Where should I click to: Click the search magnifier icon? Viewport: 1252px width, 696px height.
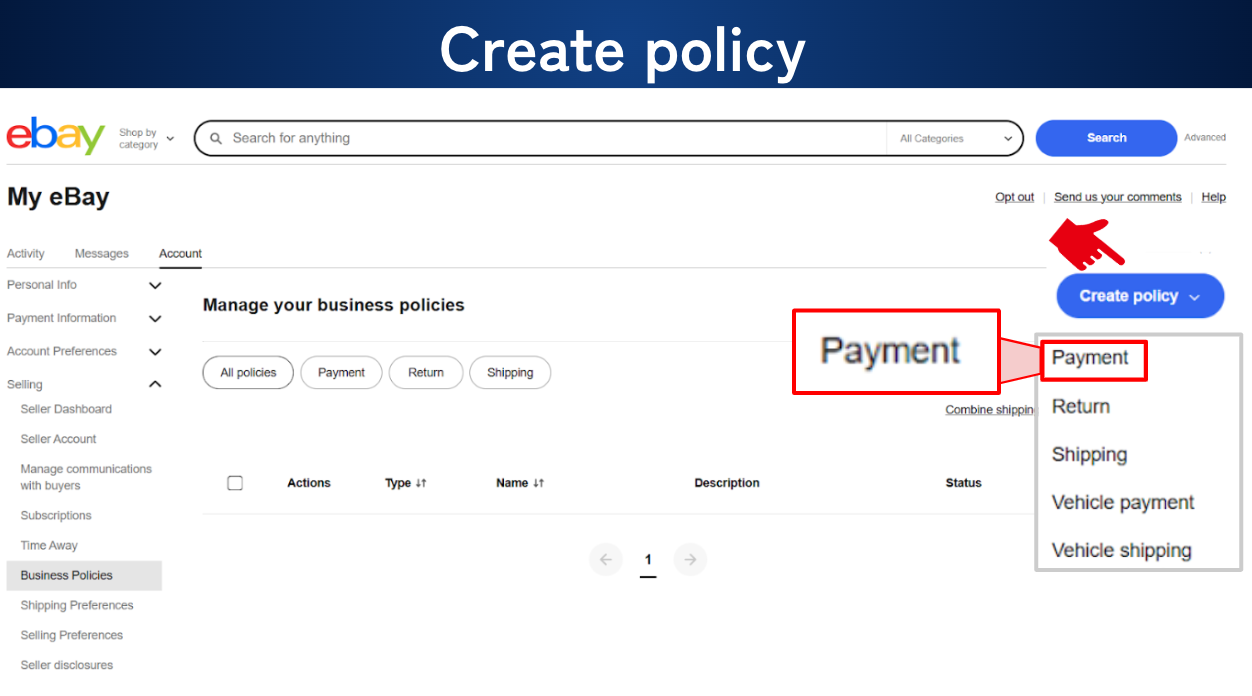[x=216, y=139]
